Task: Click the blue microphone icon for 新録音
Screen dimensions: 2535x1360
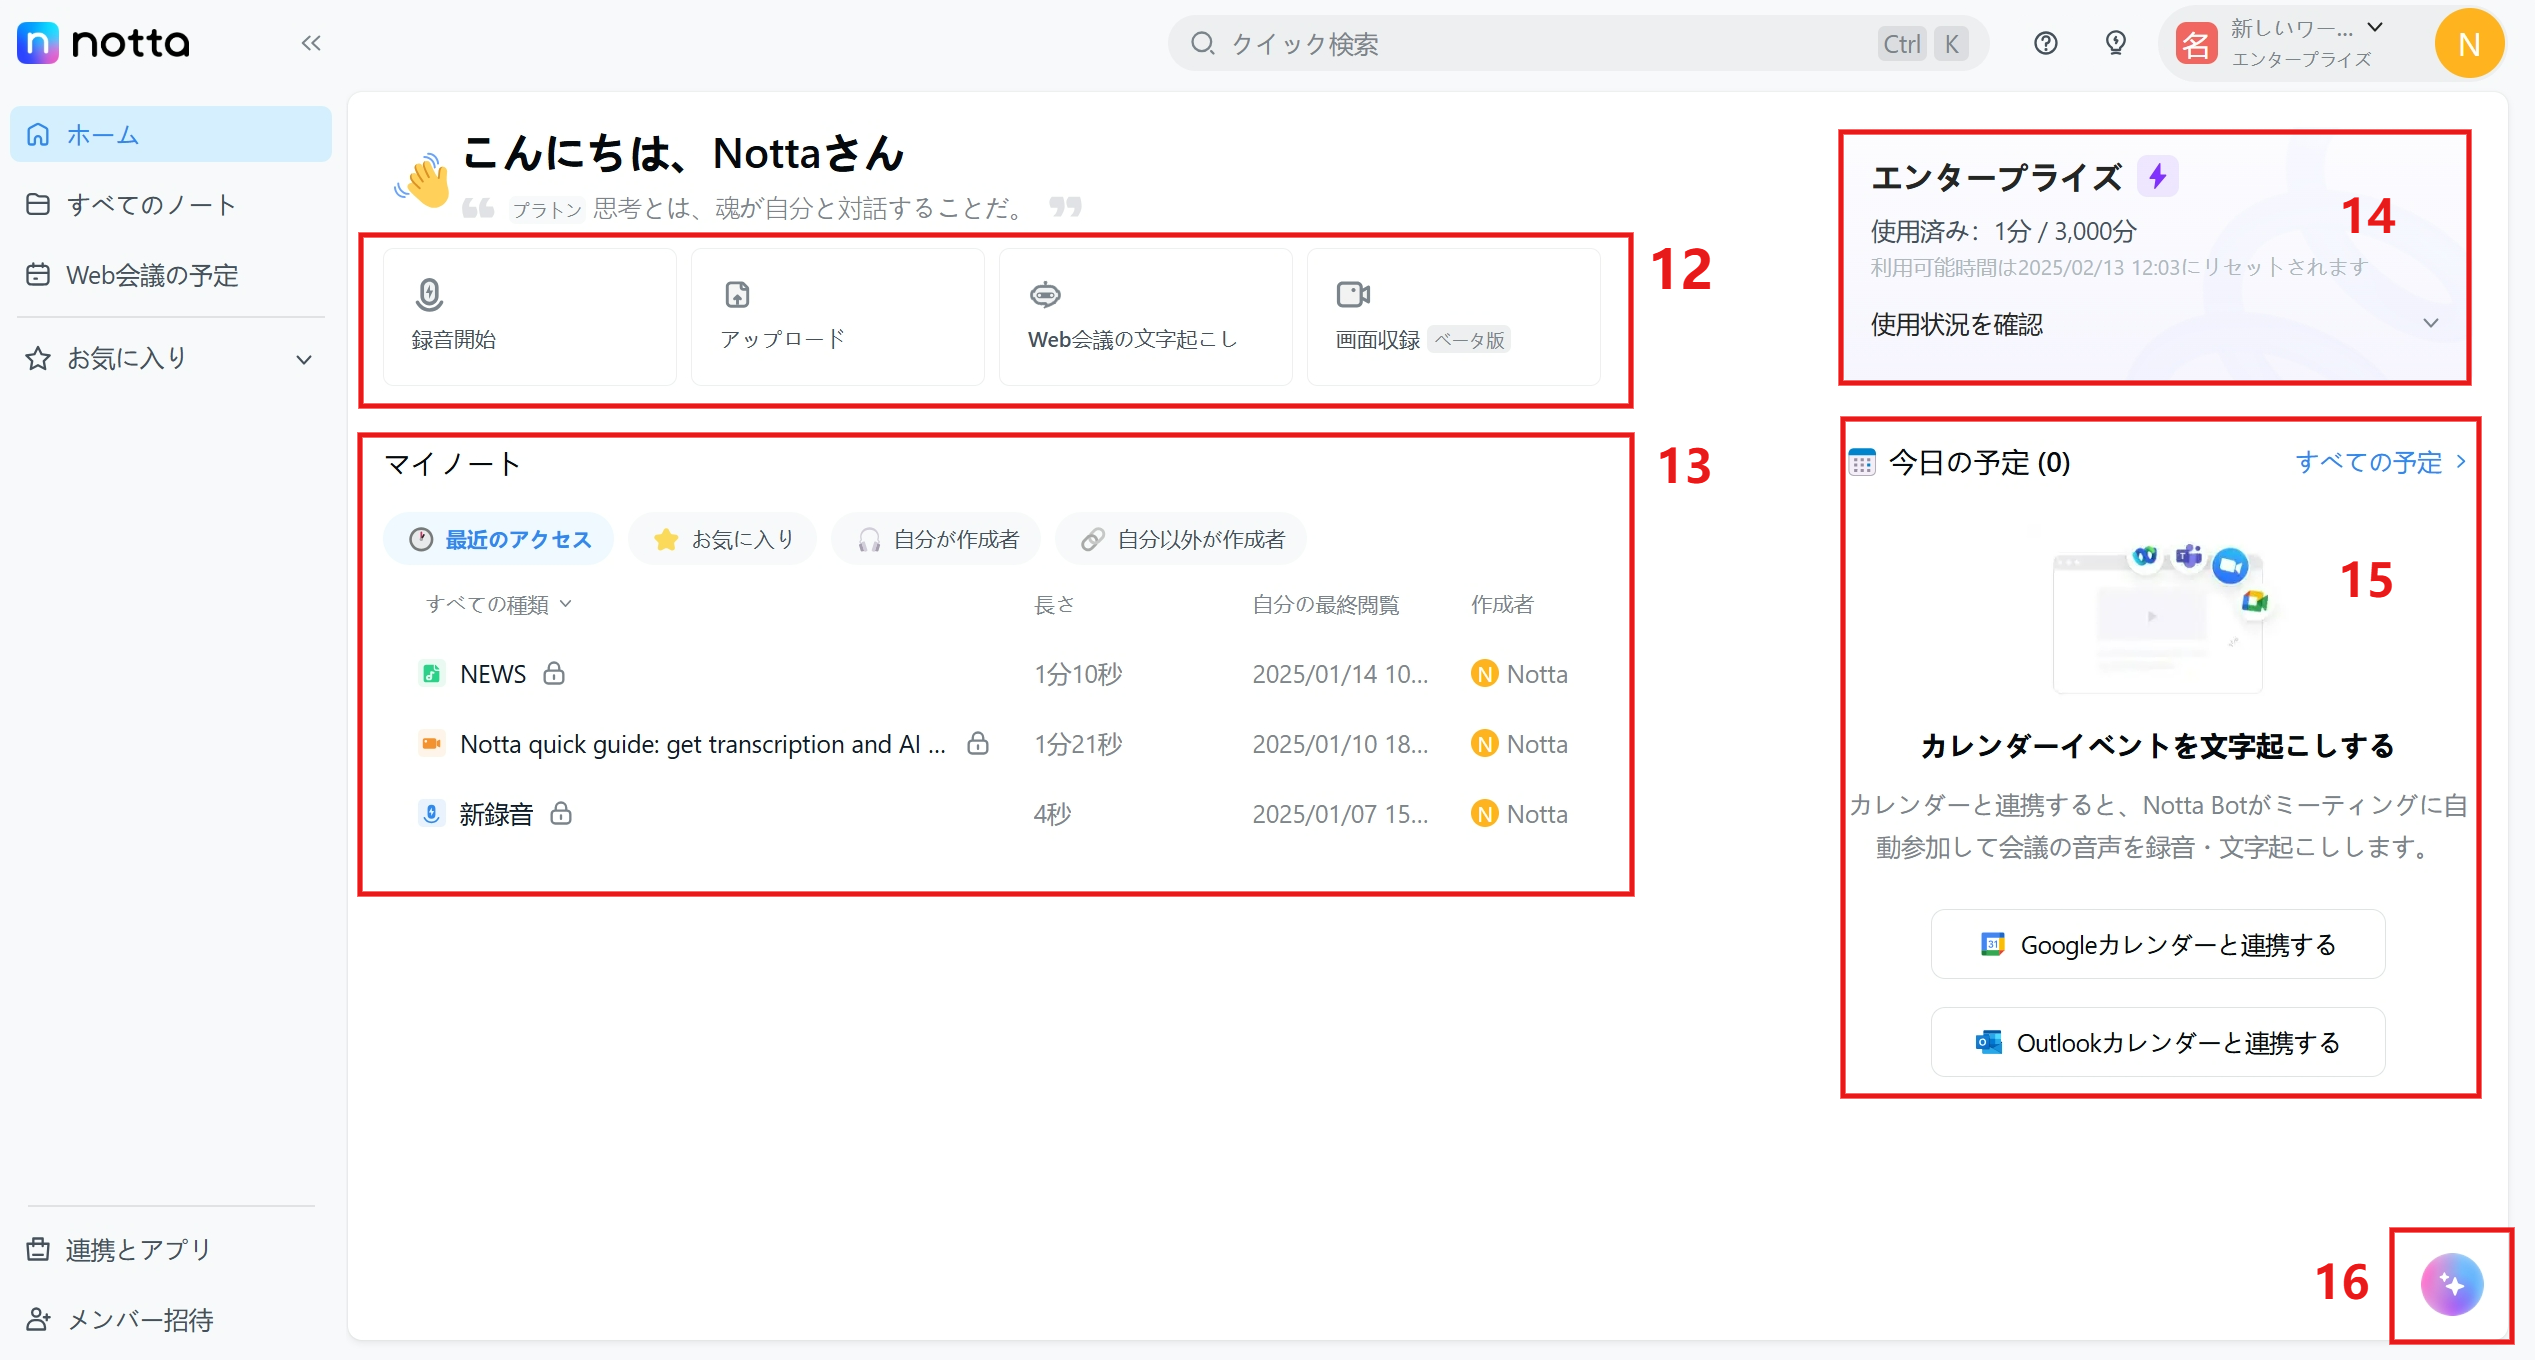Action: click(x=431, y=814)
